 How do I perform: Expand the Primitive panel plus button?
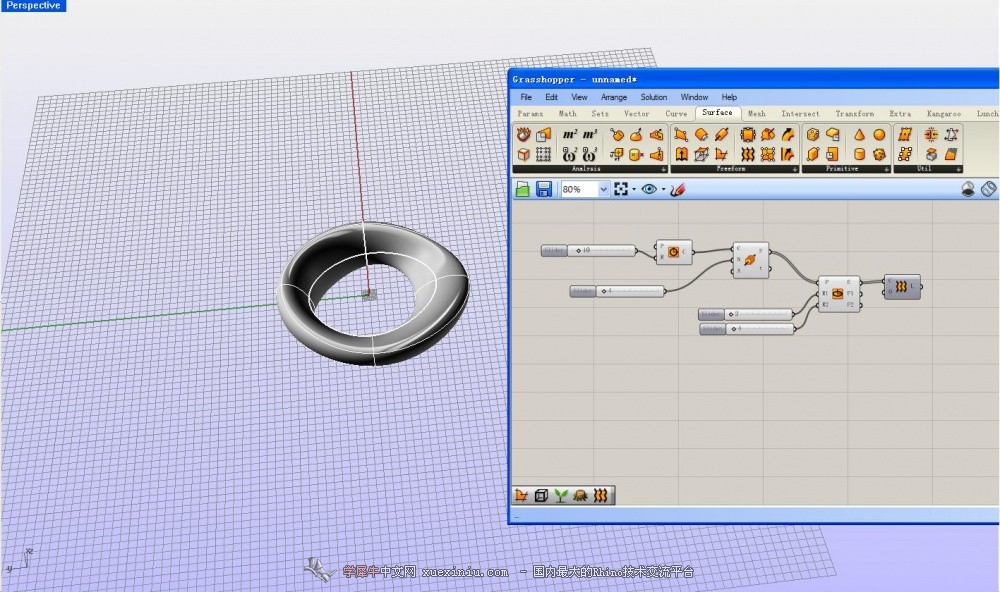(886, 169)
